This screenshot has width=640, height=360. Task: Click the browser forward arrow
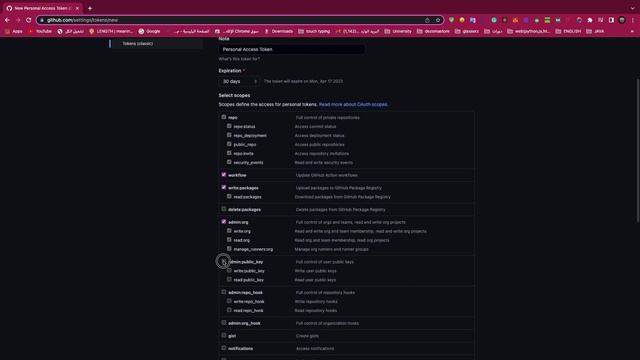point(18,20)
